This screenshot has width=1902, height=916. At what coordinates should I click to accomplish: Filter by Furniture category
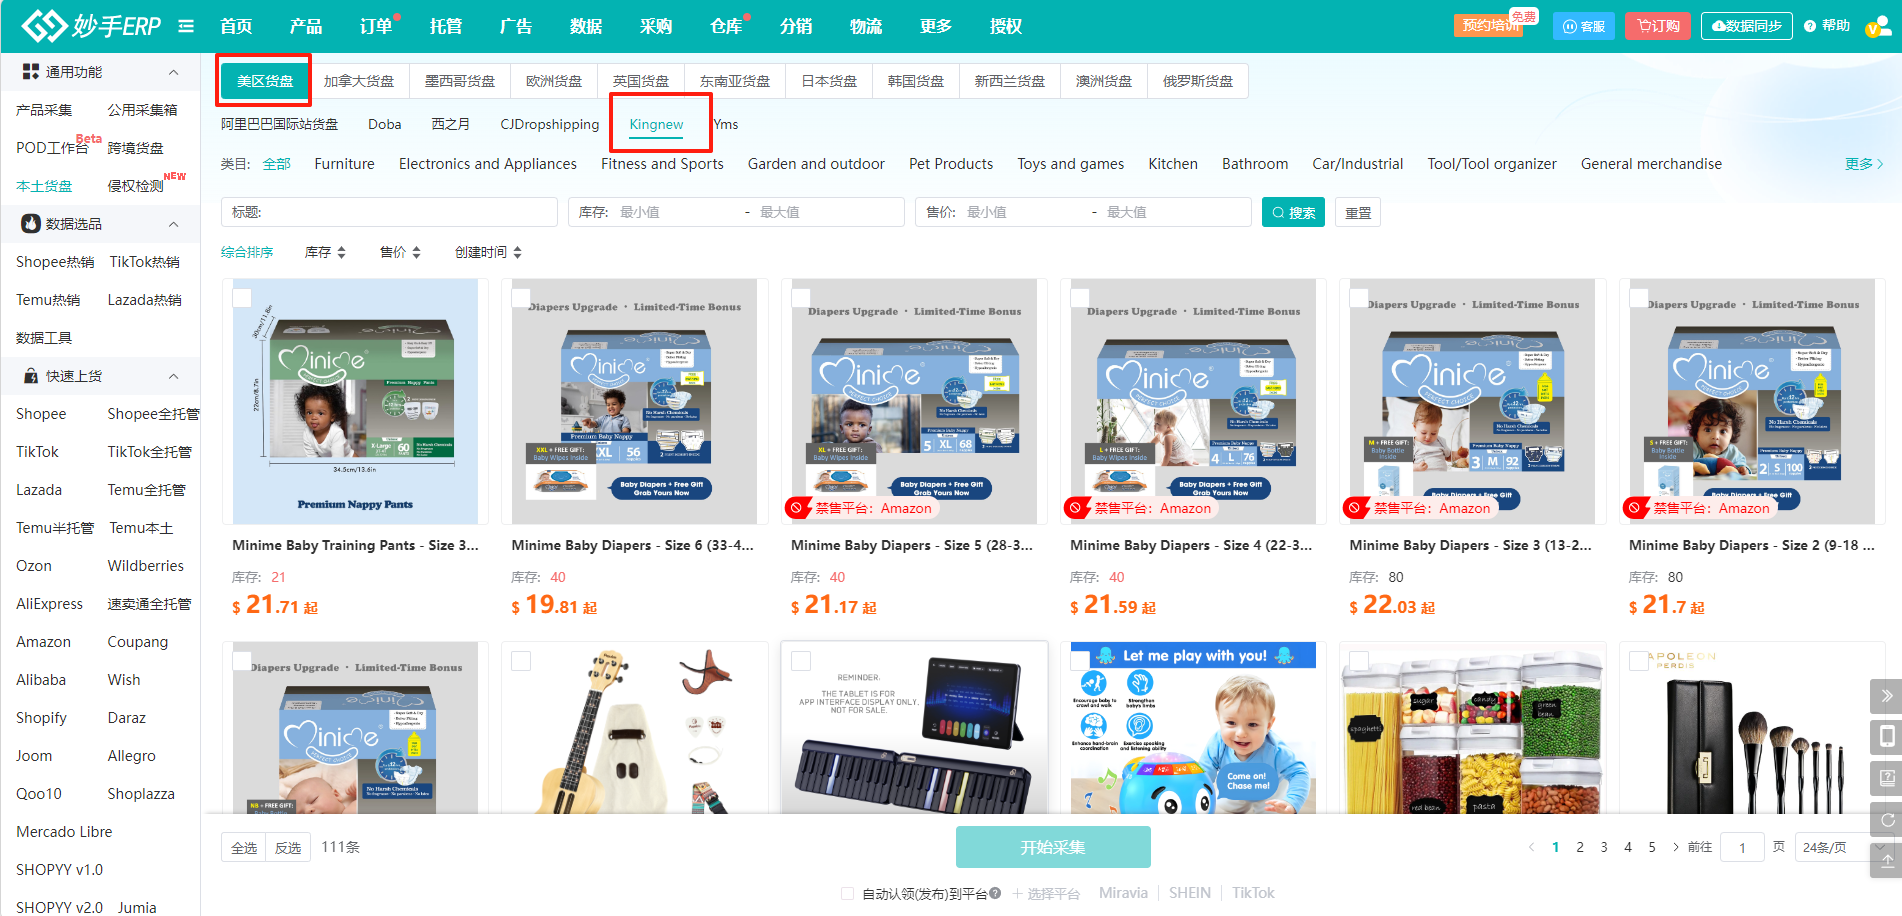click(x=345, y=164)
